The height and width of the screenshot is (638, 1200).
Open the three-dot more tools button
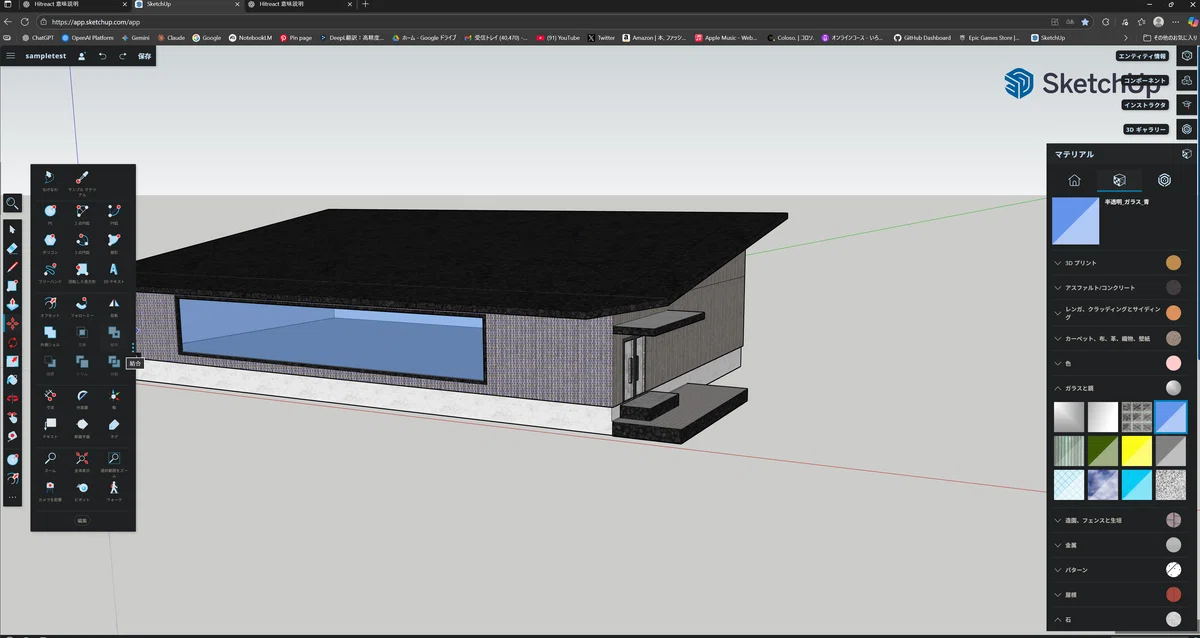(x=13, y=497)
